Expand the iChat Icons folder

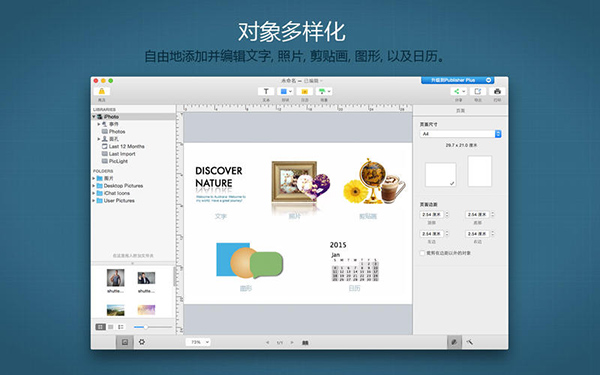(x=94, y=193)
